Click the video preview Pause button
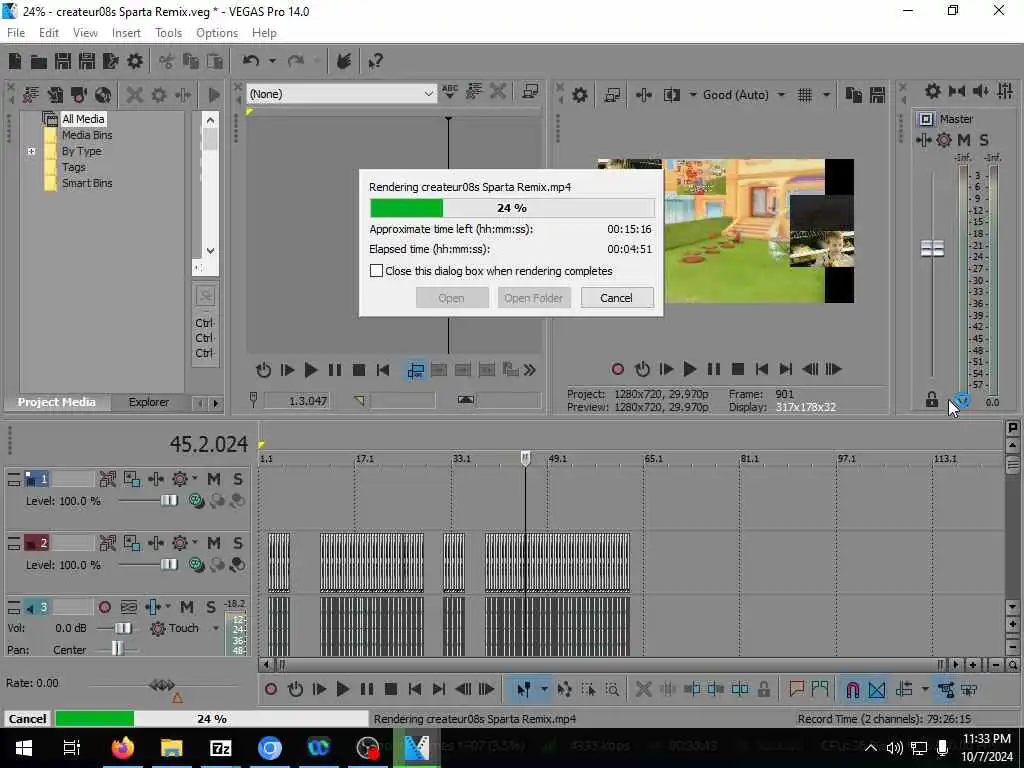 coord(714,369)
